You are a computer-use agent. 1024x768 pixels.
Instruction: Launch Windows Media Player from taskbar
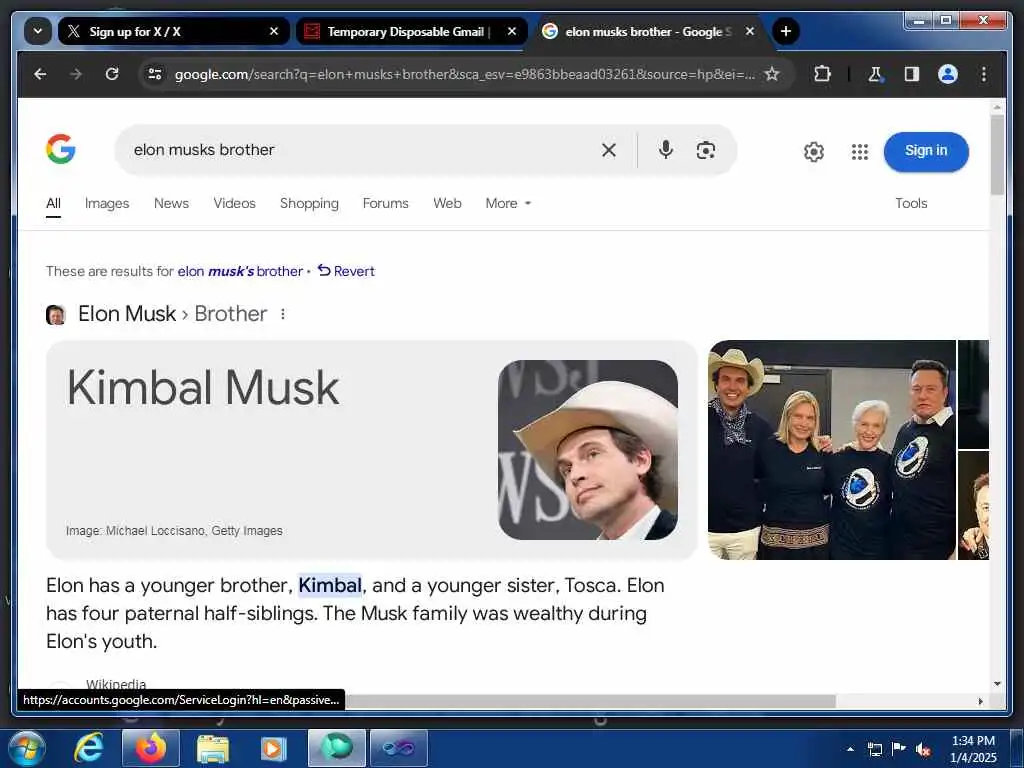coord(274,748)
